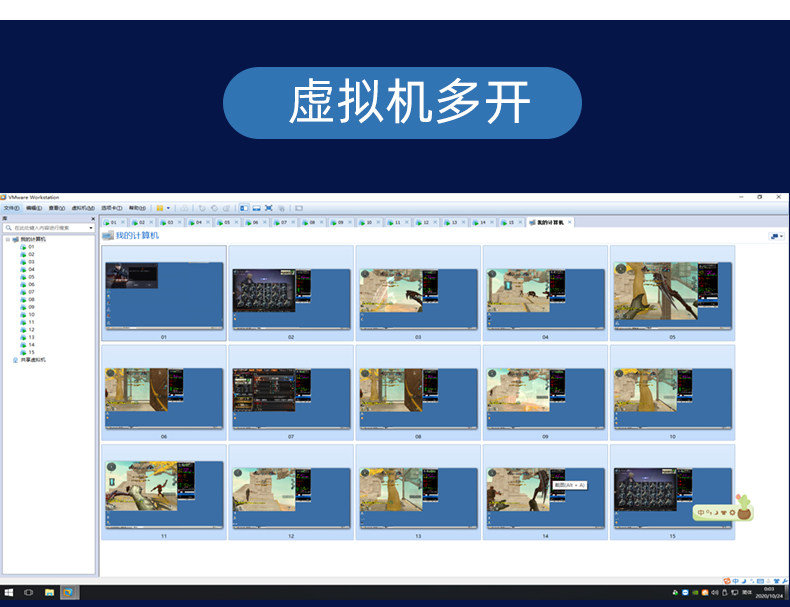Click the Sogou S icon in status bar

point(727,581)
